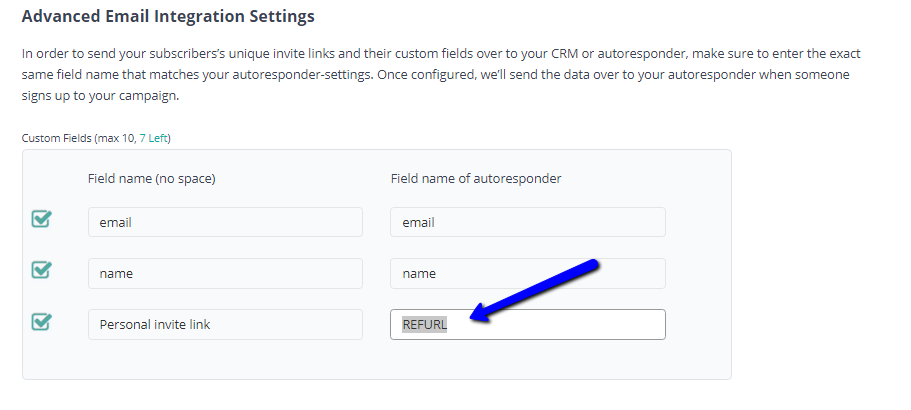
Task: Focus the name autoresponder field input
Action: point(527,273)
